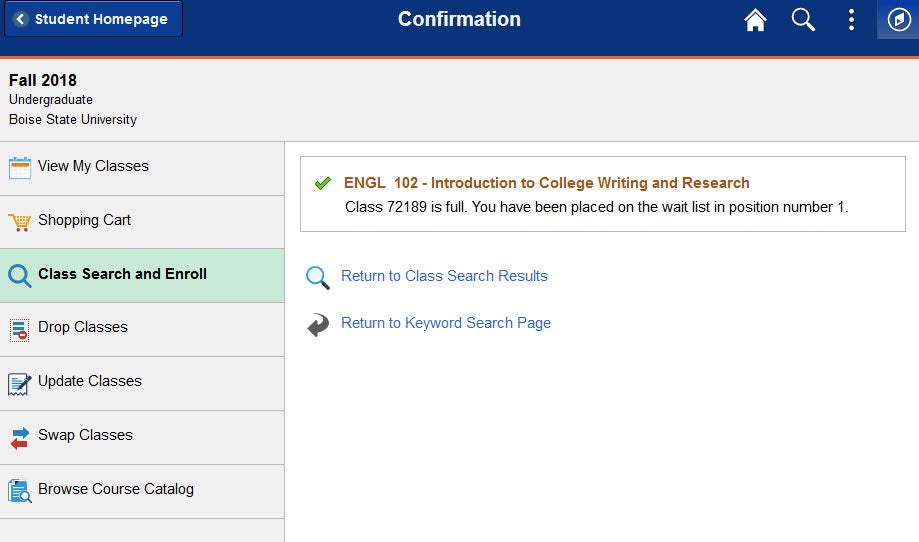The image size is (919, 542).
Task: Open the global search magnifier icon
Action: coord(803,19)
